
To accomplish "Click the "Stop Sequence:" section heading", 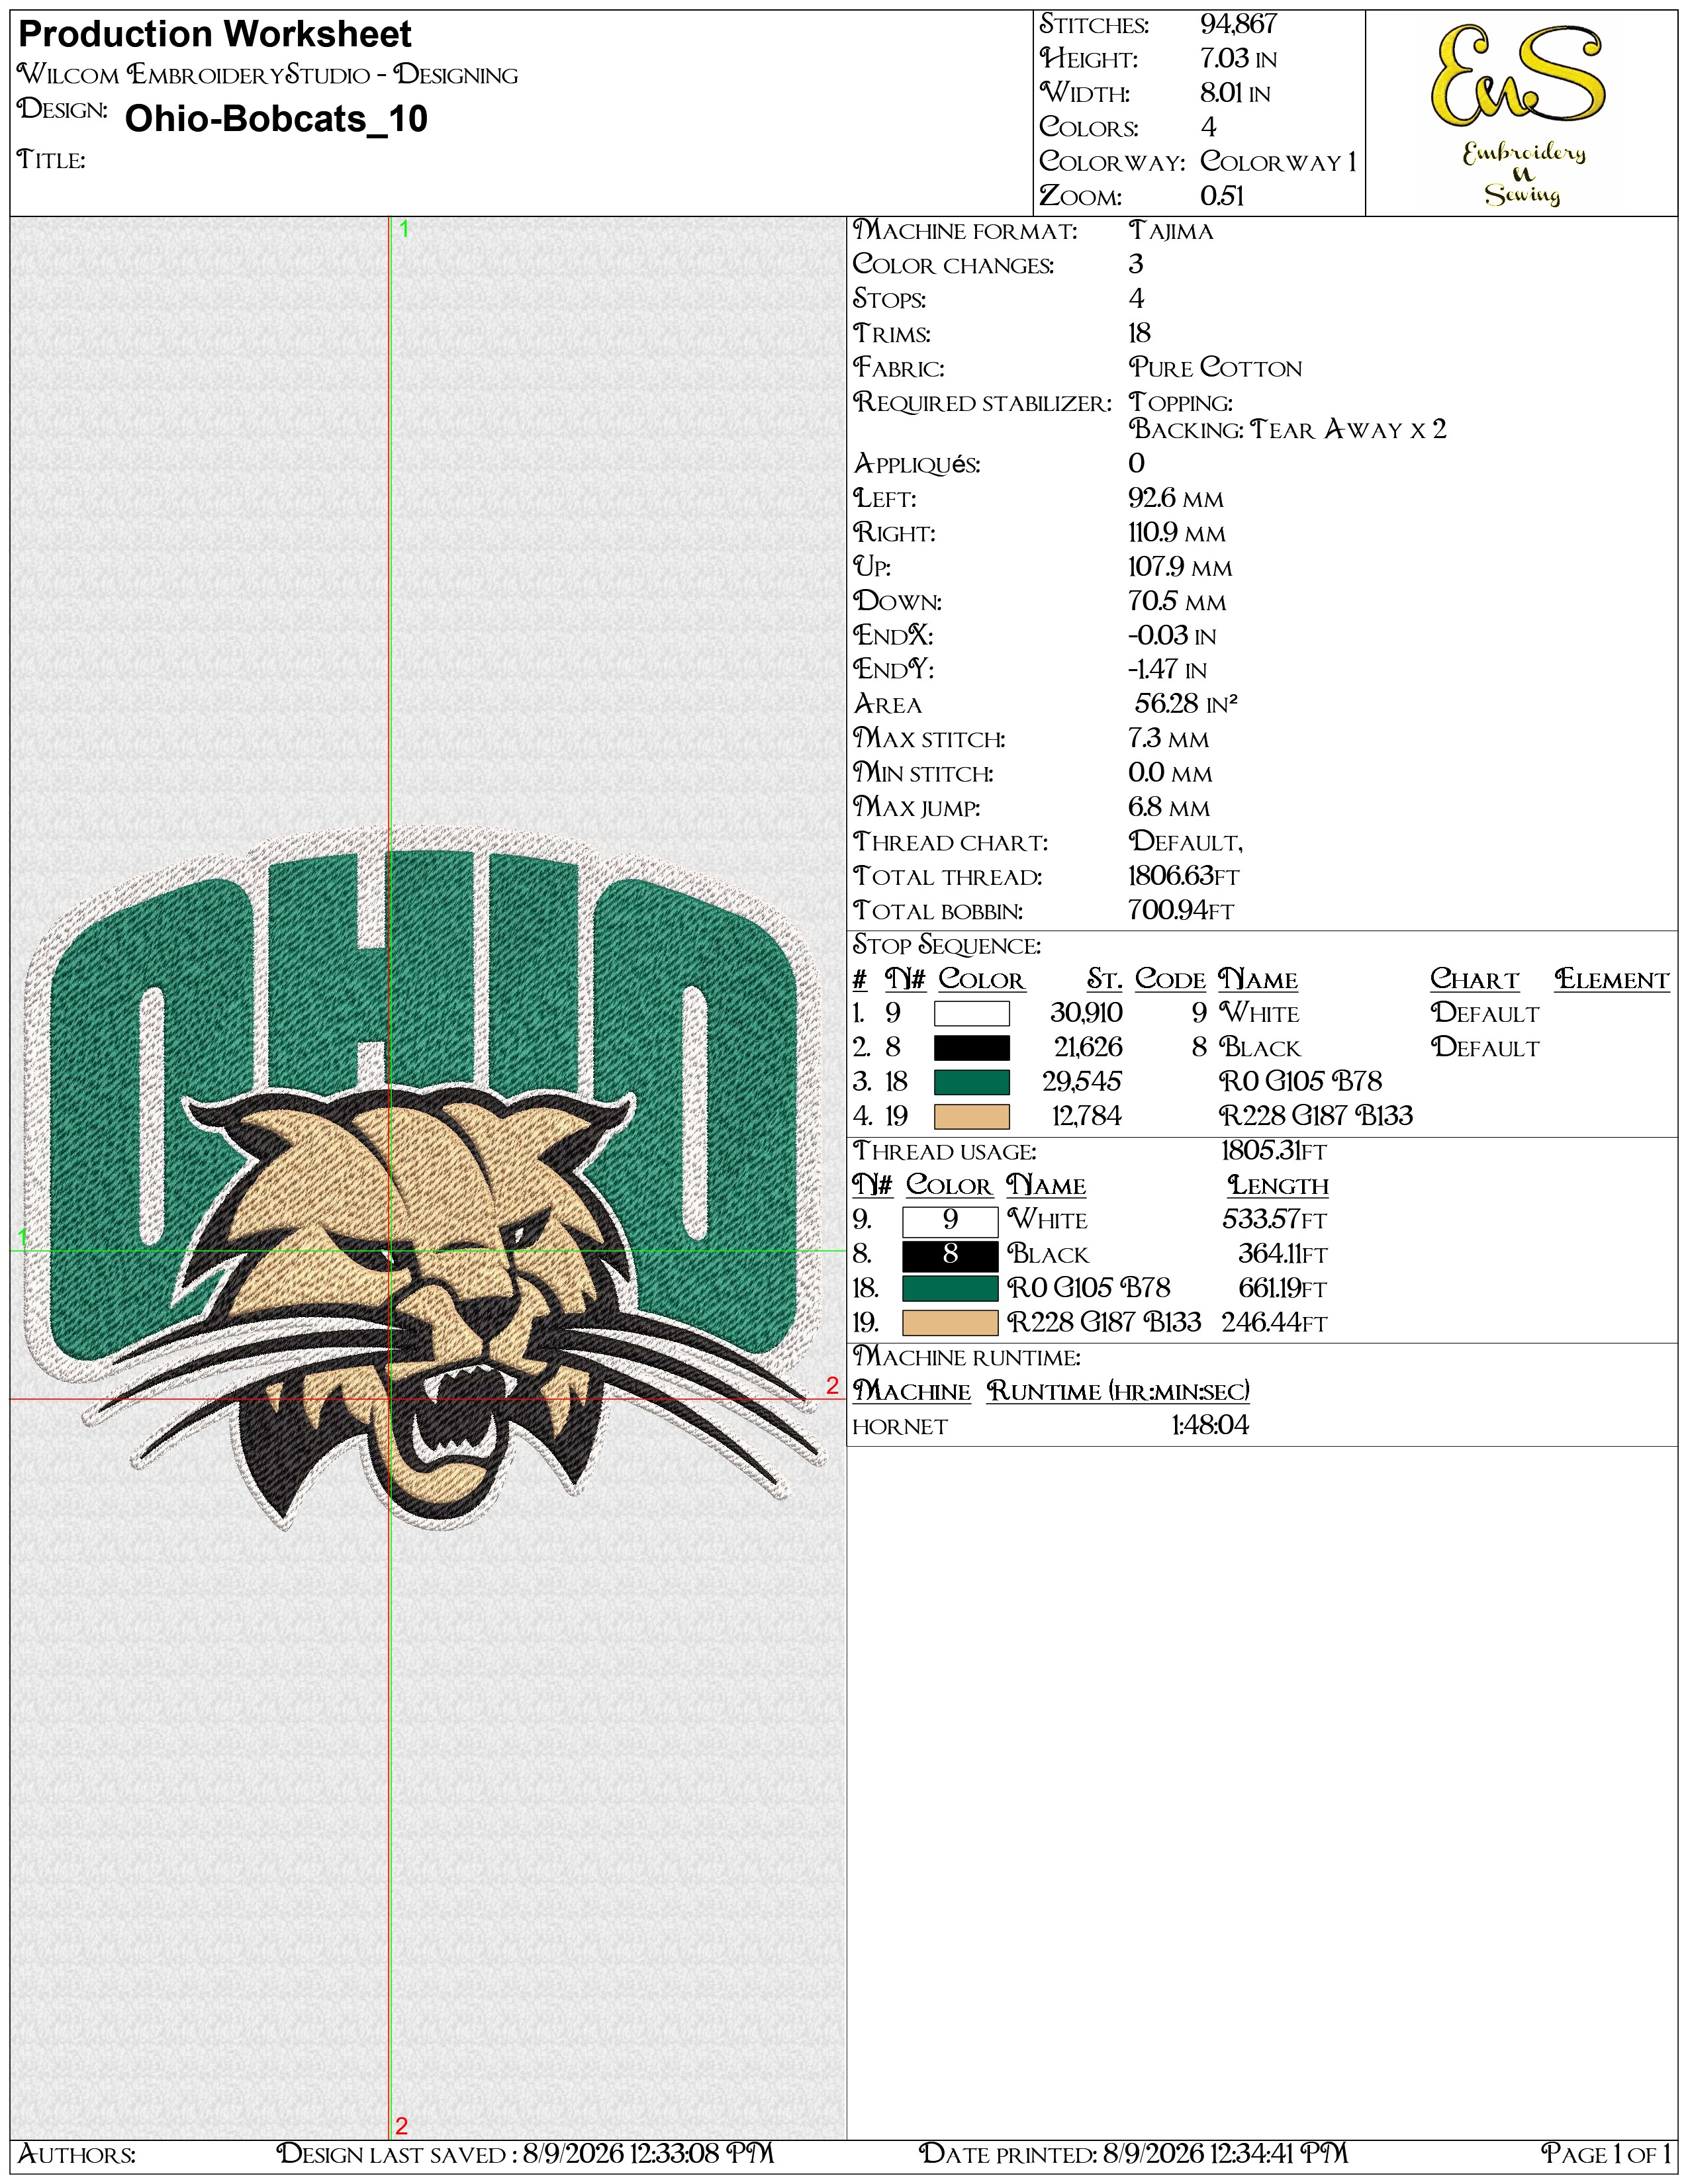I will pos(947,946).
